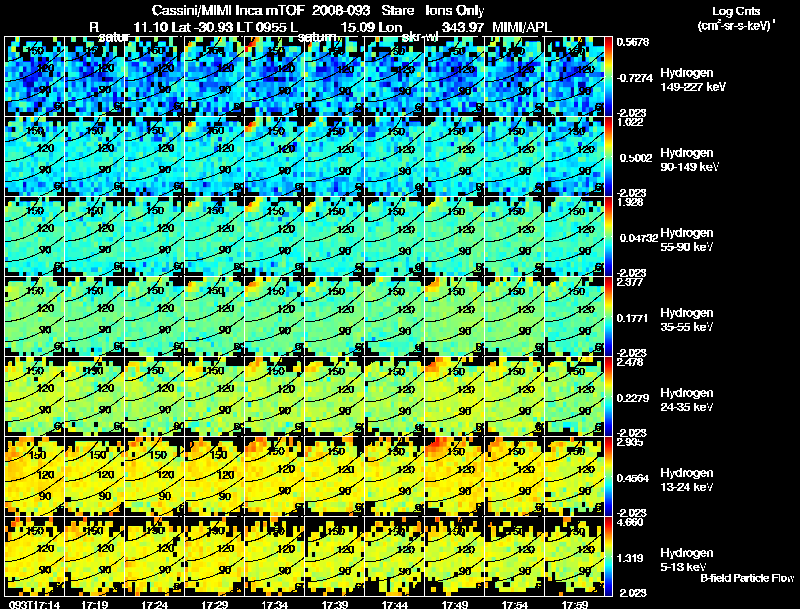This screenshot has width=800, height=609.
Task: Click the colorbar value '0.1771'
Action: coord(633,318)
